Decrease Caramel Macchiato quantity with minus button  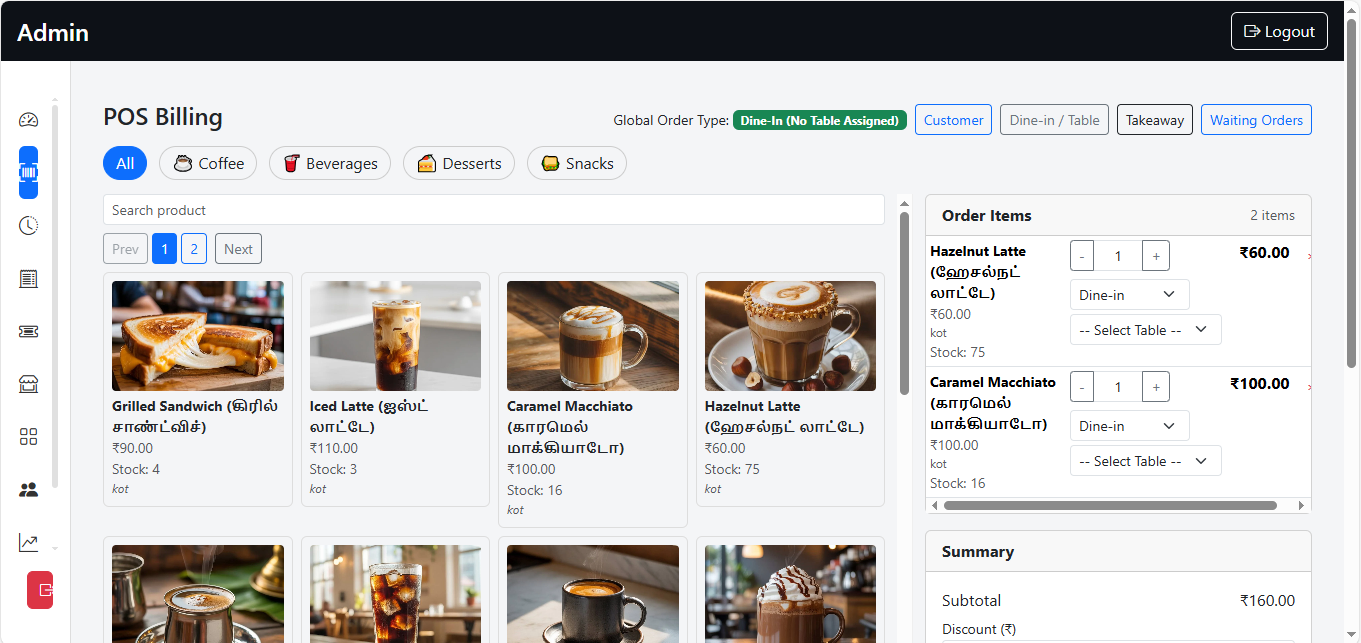pyautogui.click(x=1082, y=387)
